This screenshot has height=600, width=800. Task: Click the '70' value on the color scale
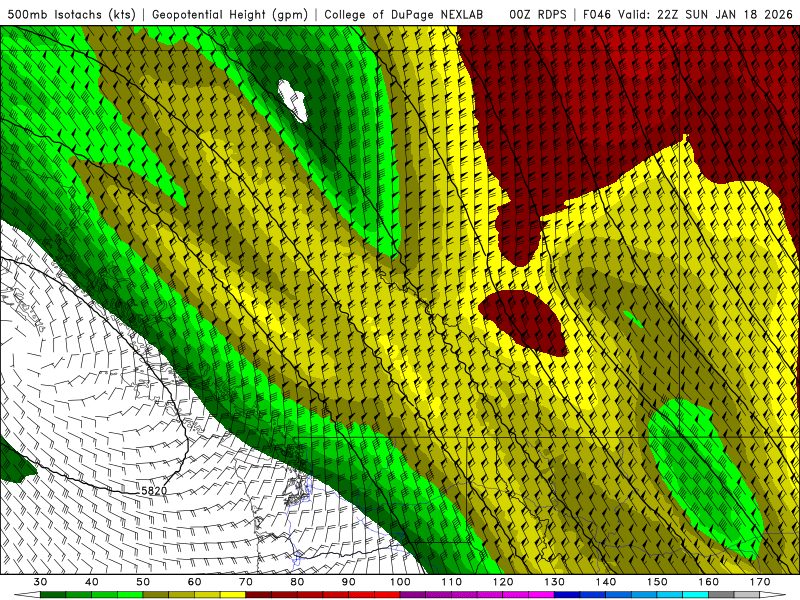246,582
